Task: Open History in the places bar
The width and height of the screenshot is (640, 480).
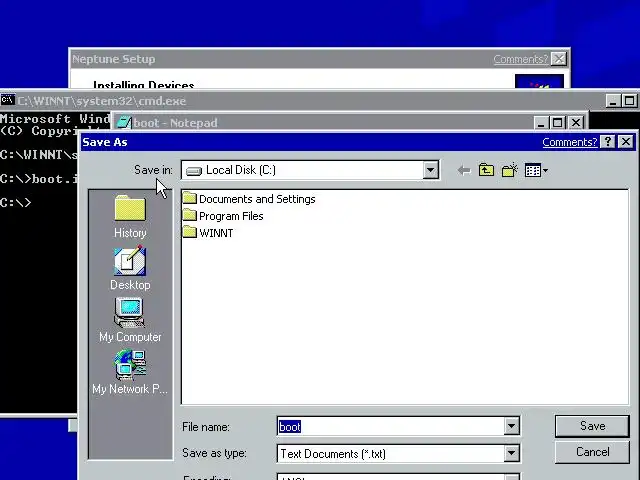Action: 130,217
